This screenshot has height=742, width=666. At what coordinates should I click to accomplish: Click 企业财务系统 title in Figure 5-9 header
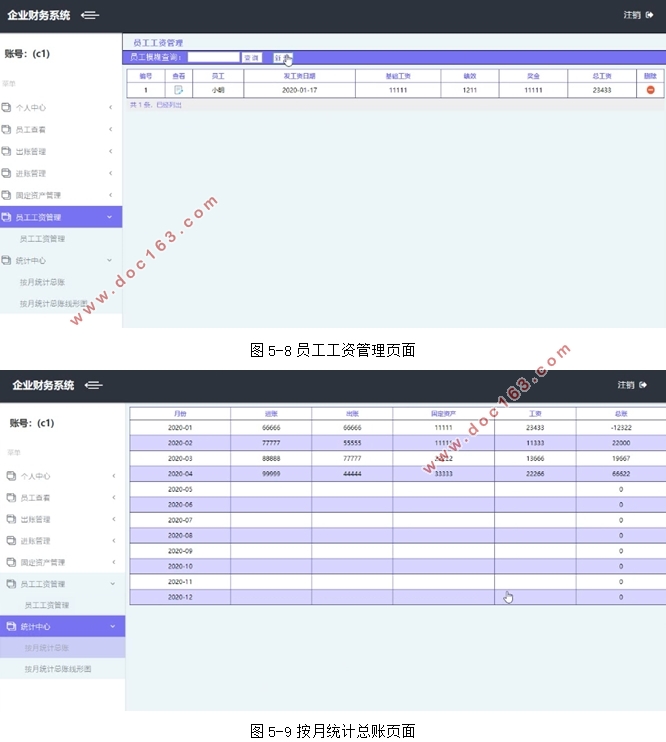[x=43, y=385]
